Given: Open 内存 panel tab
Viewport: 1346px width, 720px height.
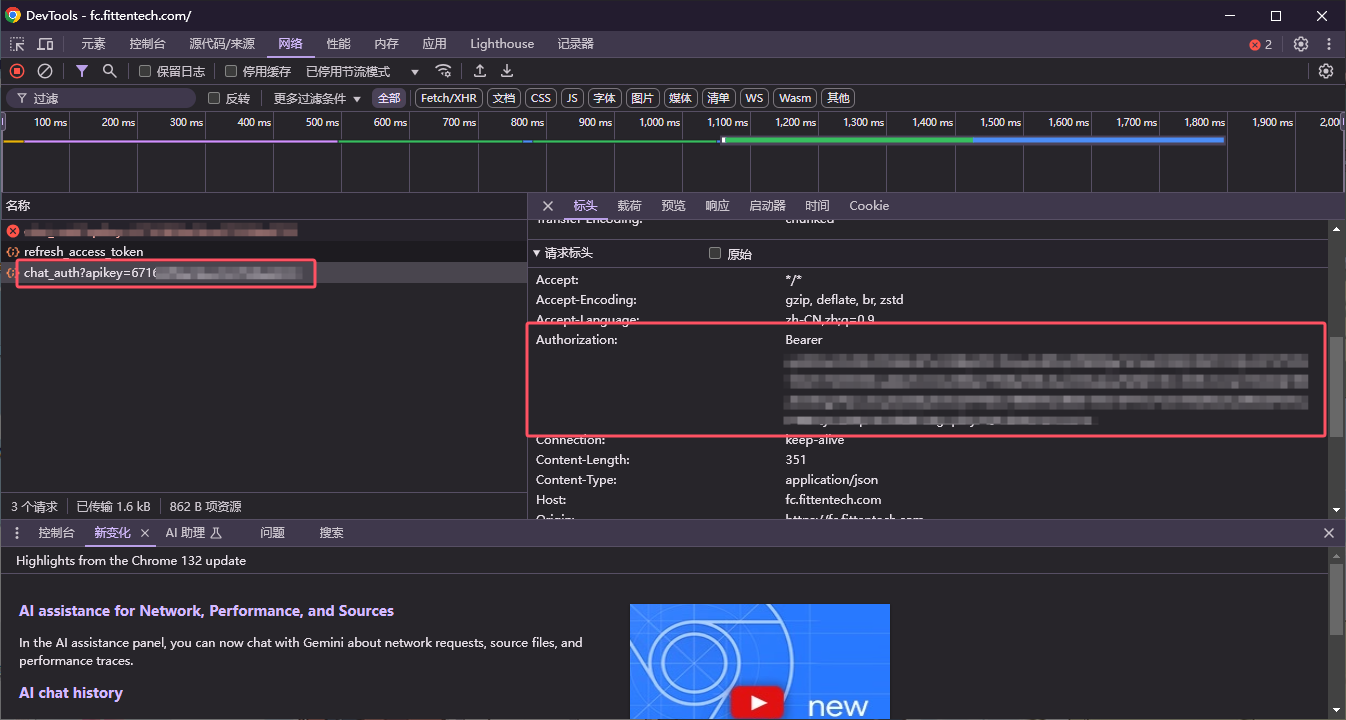Looking at the screenshot, I should [x=386, y=44].
